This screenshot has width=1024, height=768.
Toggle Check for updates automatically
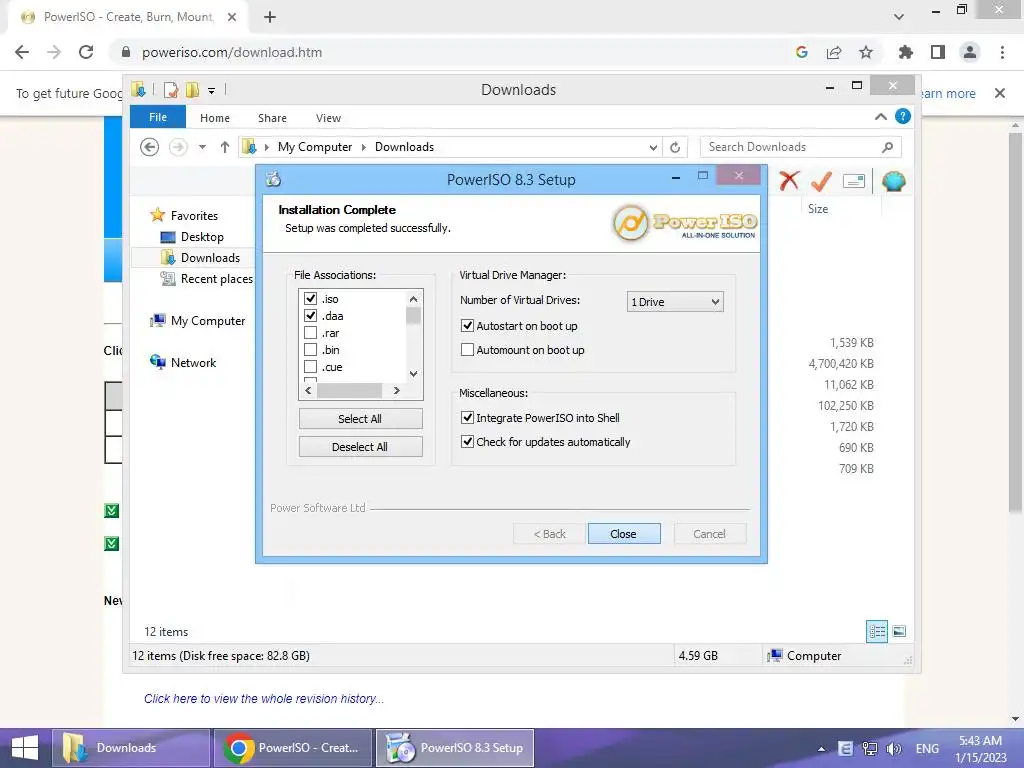click(x=467, y=441)
